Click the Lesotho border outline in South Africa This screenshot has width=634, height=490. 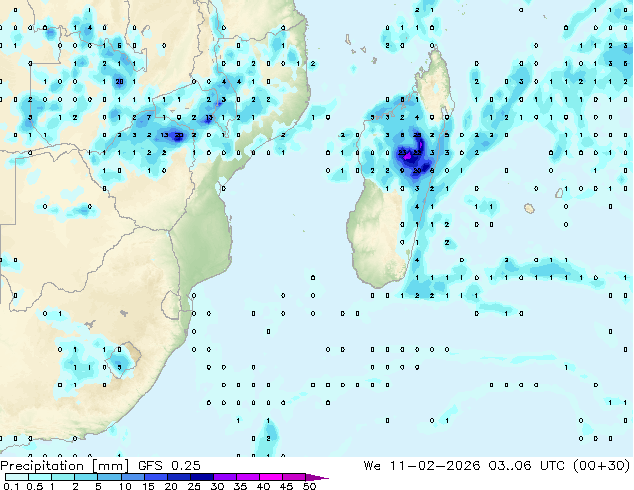(x=123, y=359)
